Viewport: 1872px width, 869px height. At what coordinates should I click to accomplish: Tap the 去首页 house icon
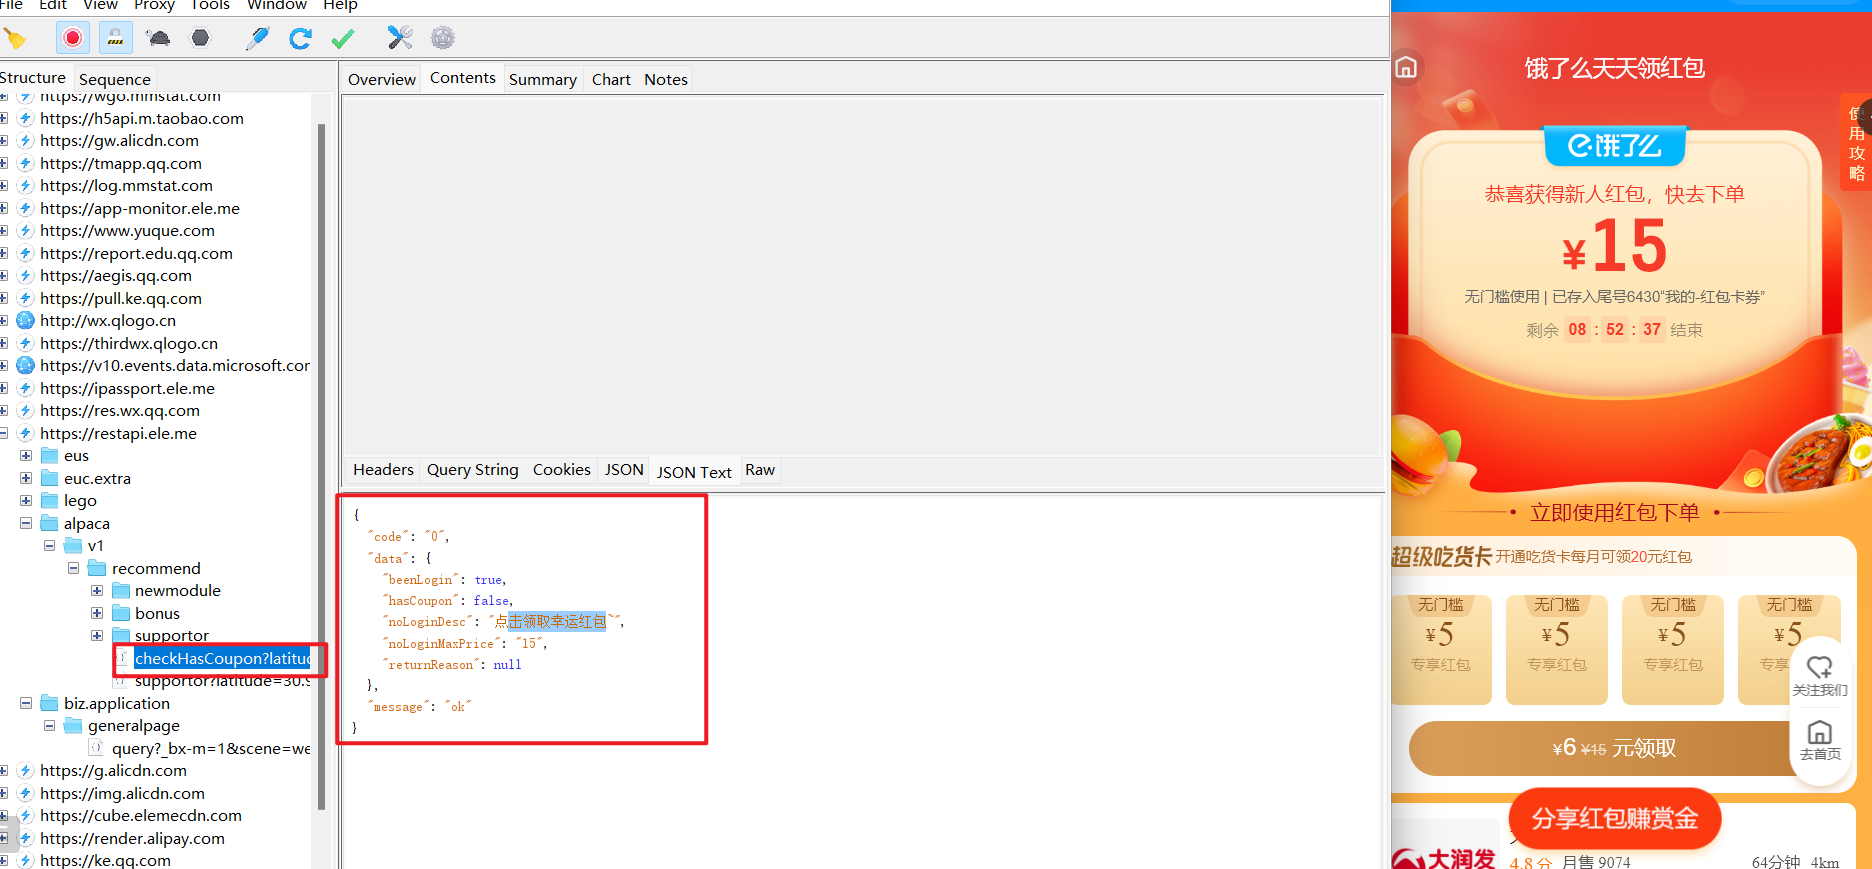pos(1820,732)
